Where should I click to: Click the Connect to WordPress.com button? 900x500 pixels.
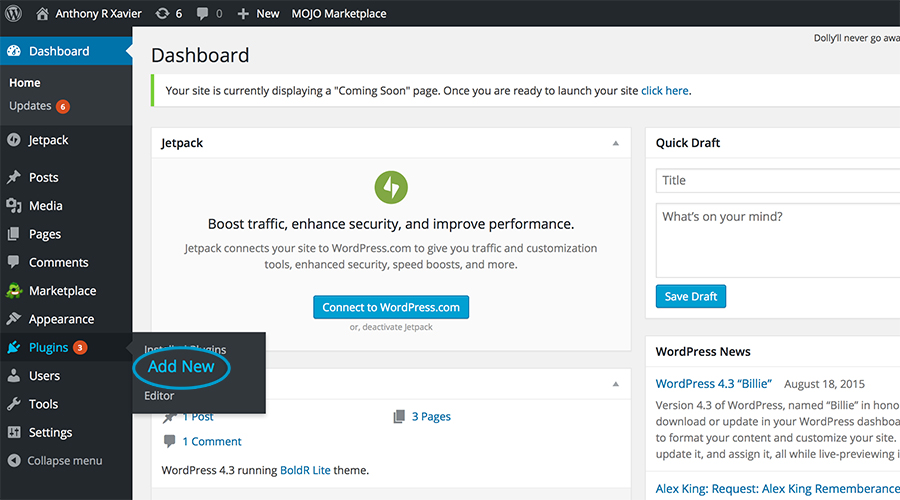pos(391,307)
